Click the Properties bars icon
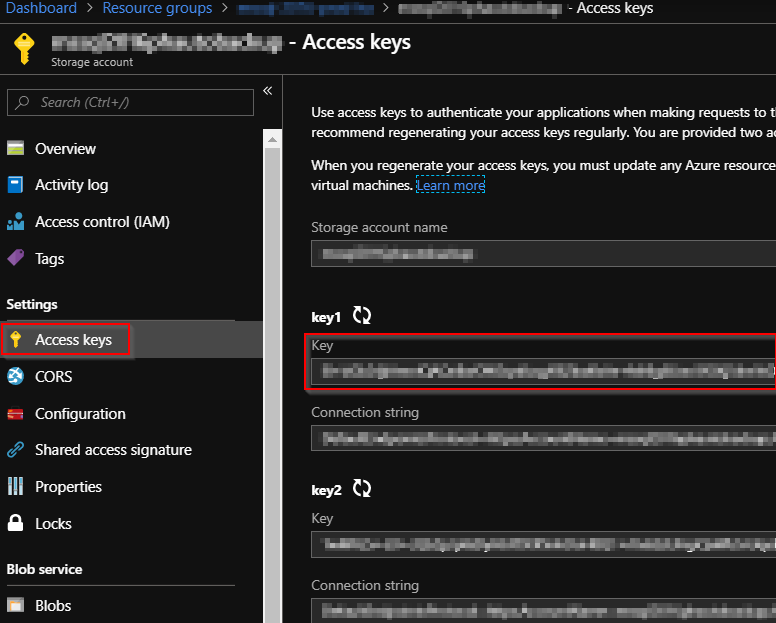This screenshot has width=776, height=623. 15,486
